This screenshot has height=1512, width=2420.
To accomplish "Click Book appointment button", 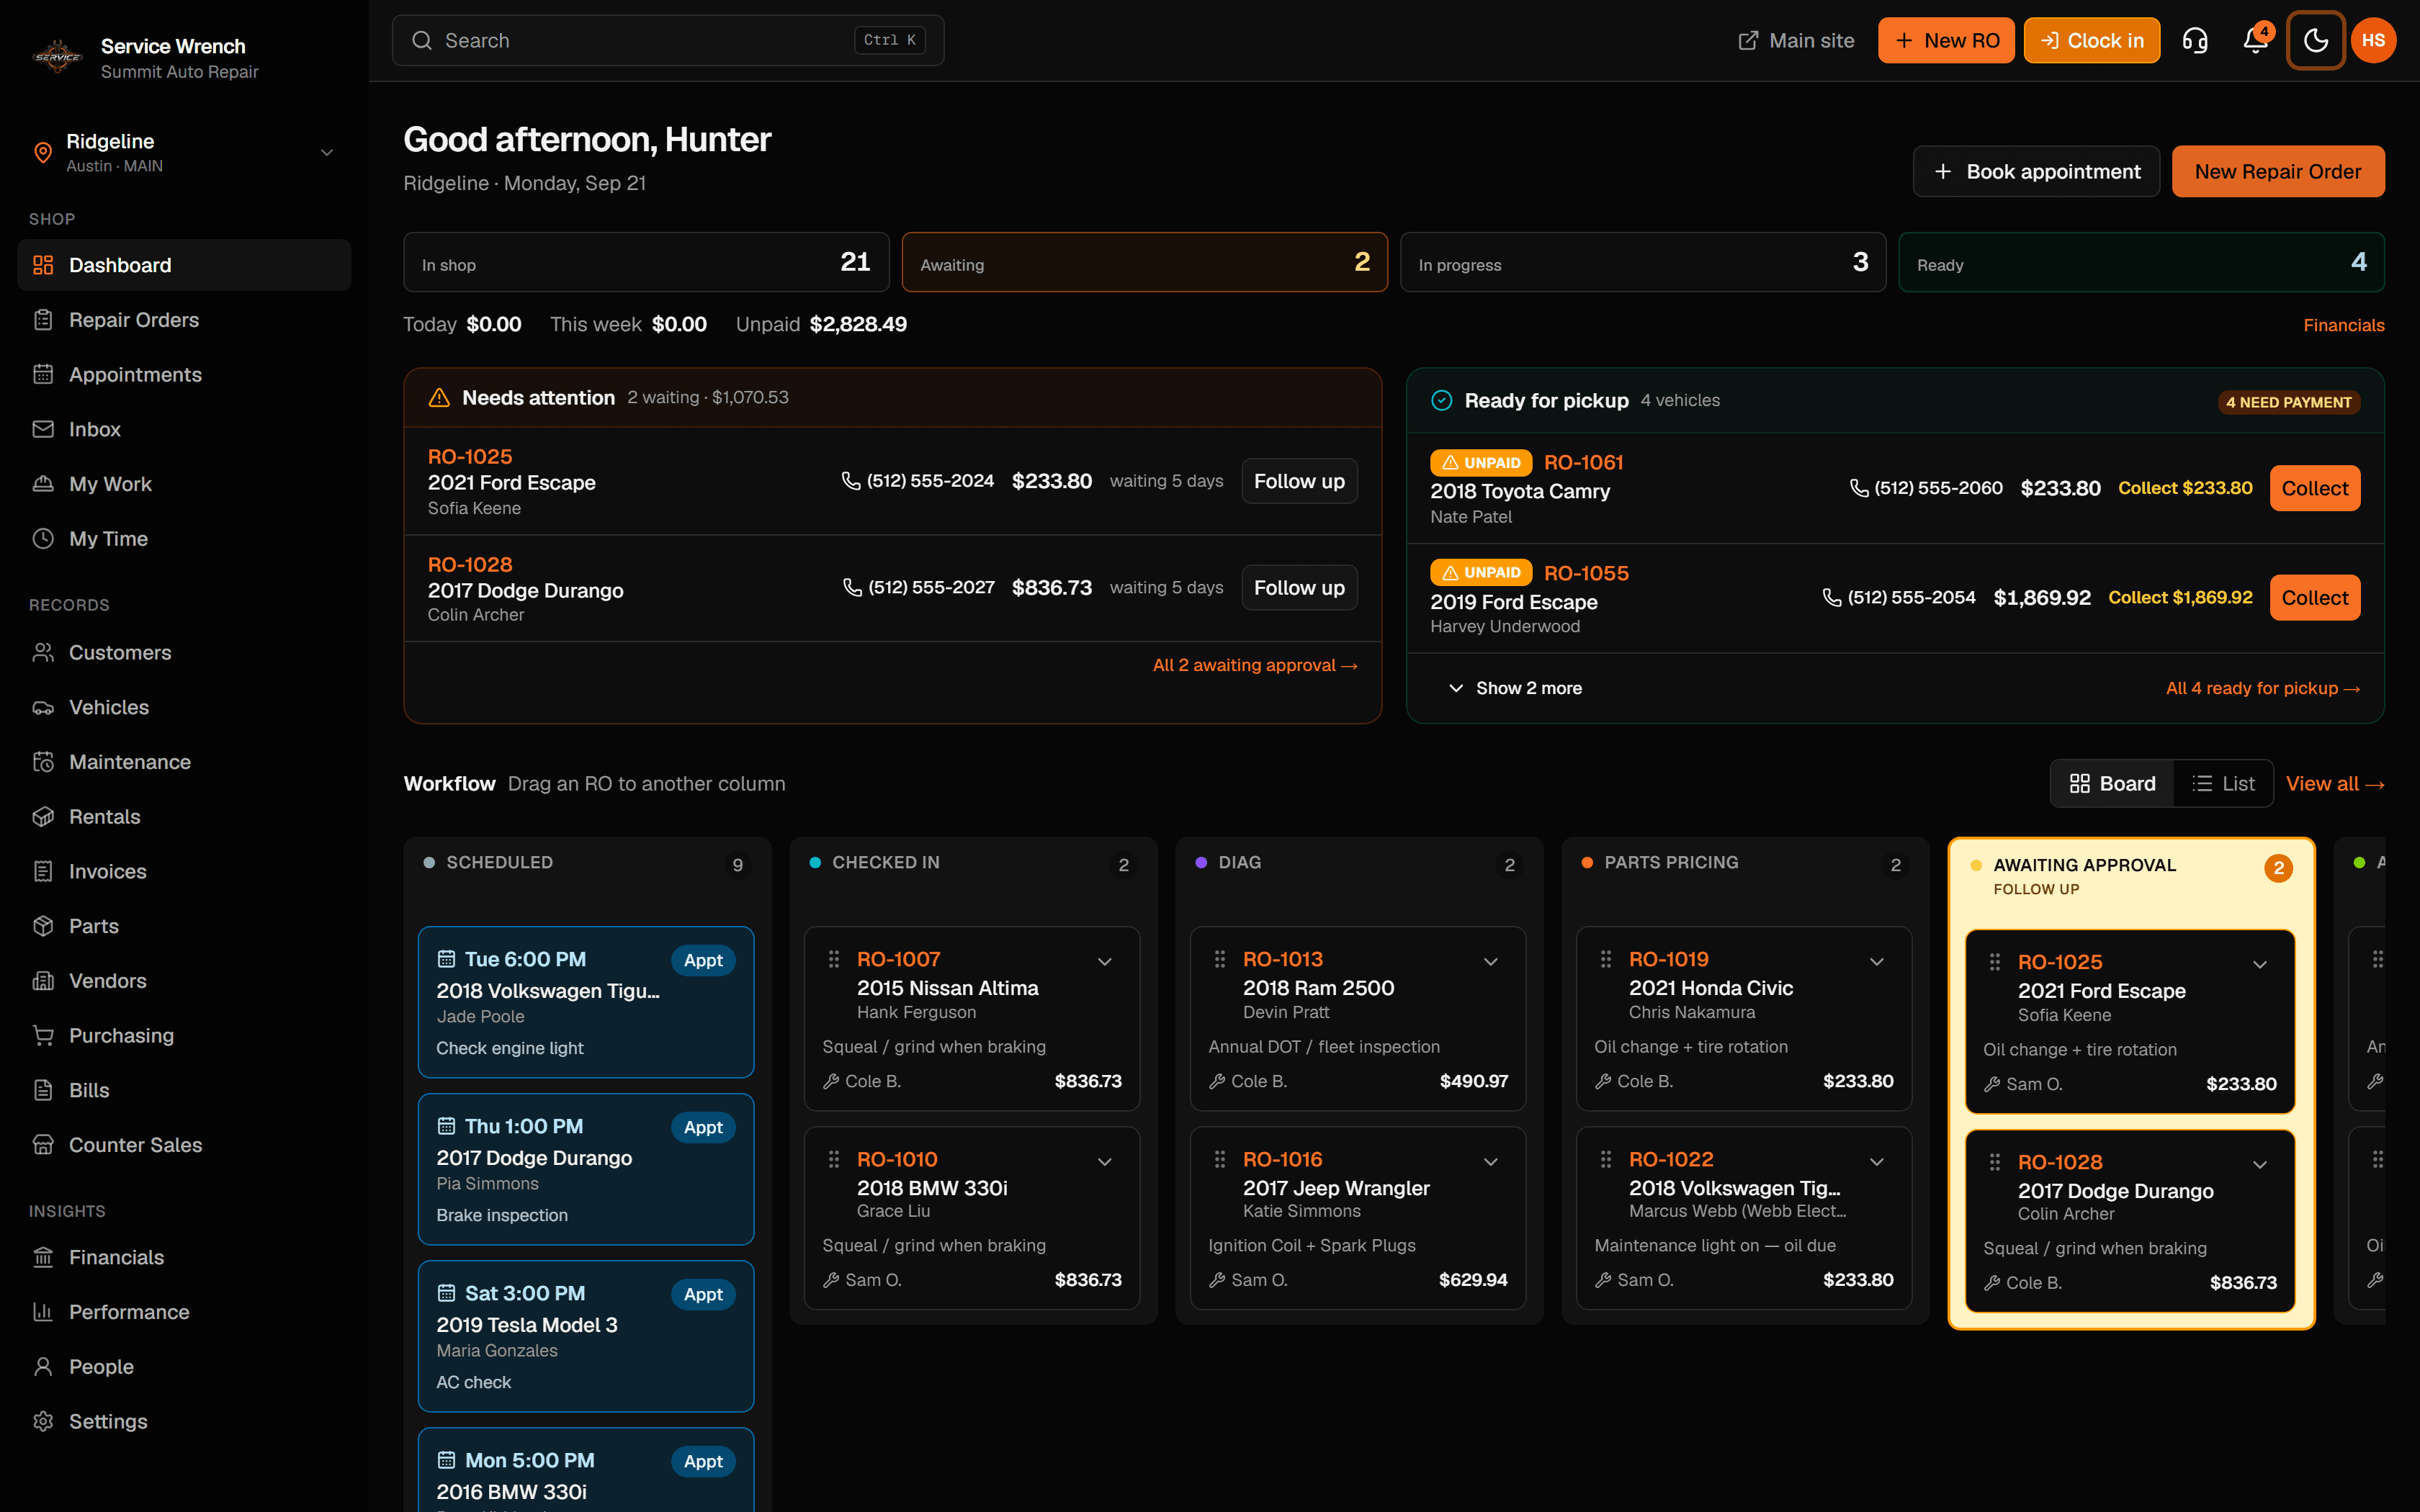I will click(x=2036, y=171).
